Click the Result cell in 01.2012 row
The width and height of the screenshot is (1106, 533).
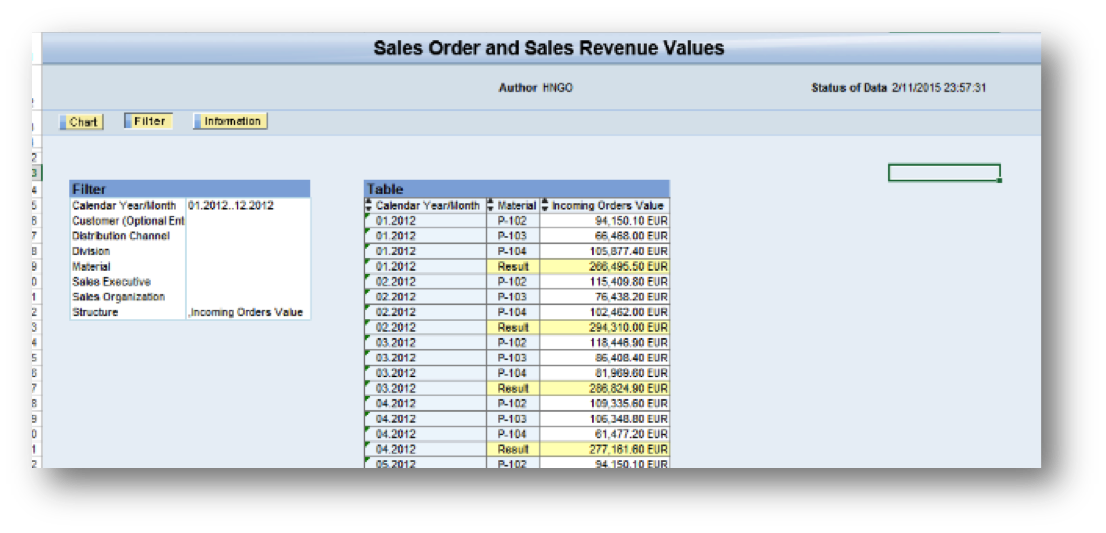(x=514, y=266)
